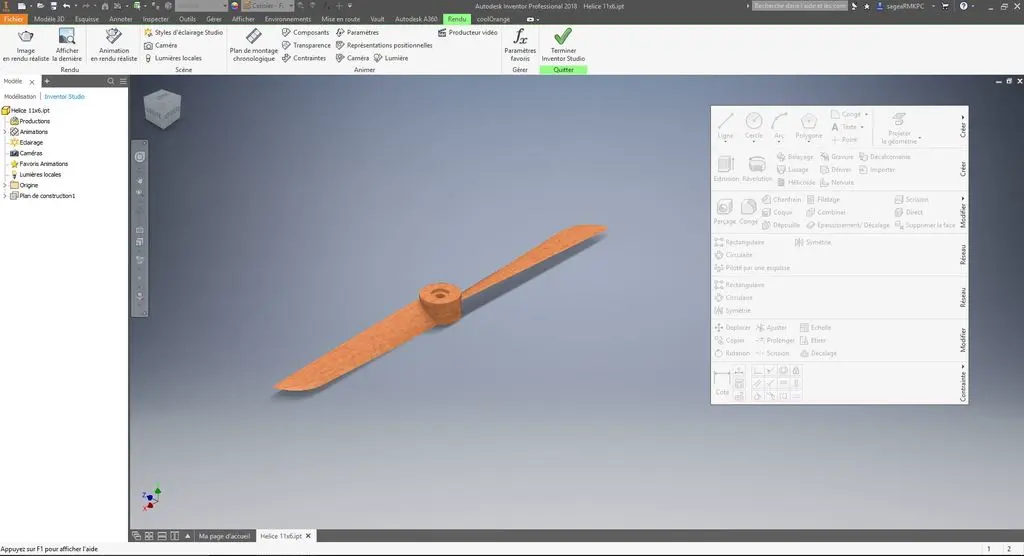
Task: Select the Modélisation browser view
Action: click(20, 97)
